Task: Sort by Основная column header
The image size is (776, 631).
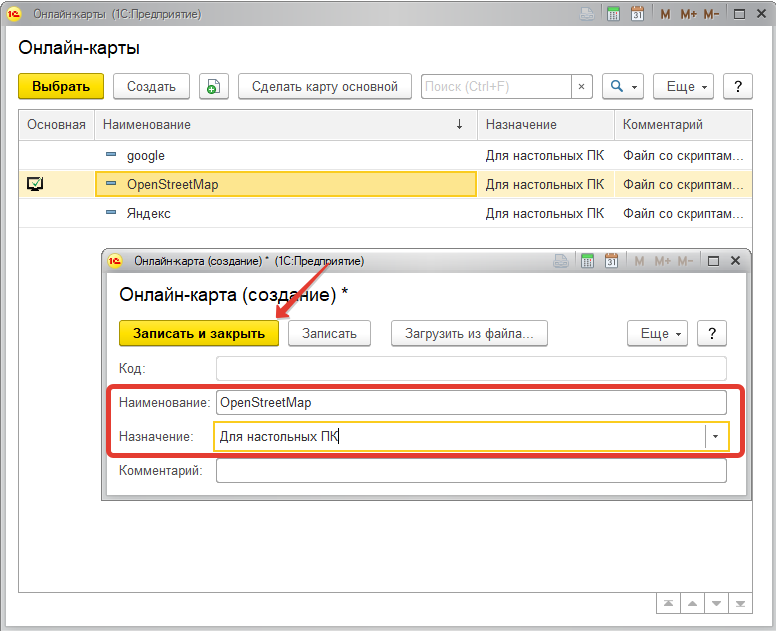Action: coord(56,125)
